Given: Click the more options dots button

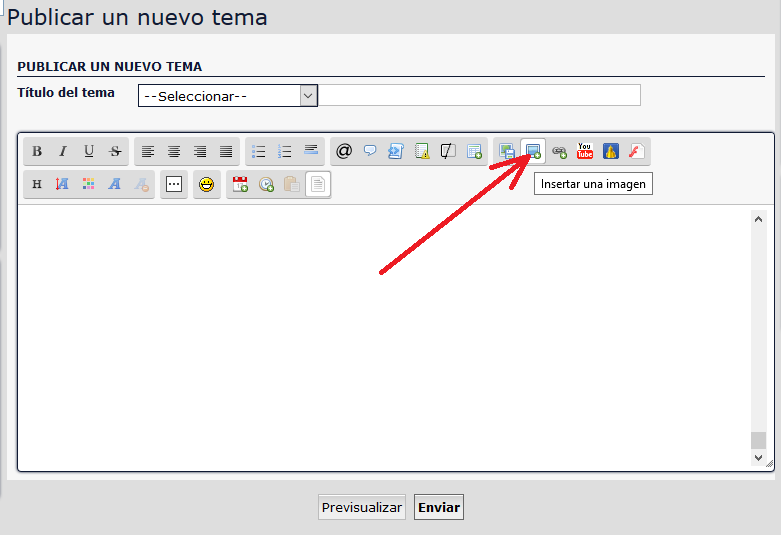Looking at the screenshot, I should coord(174,184).
